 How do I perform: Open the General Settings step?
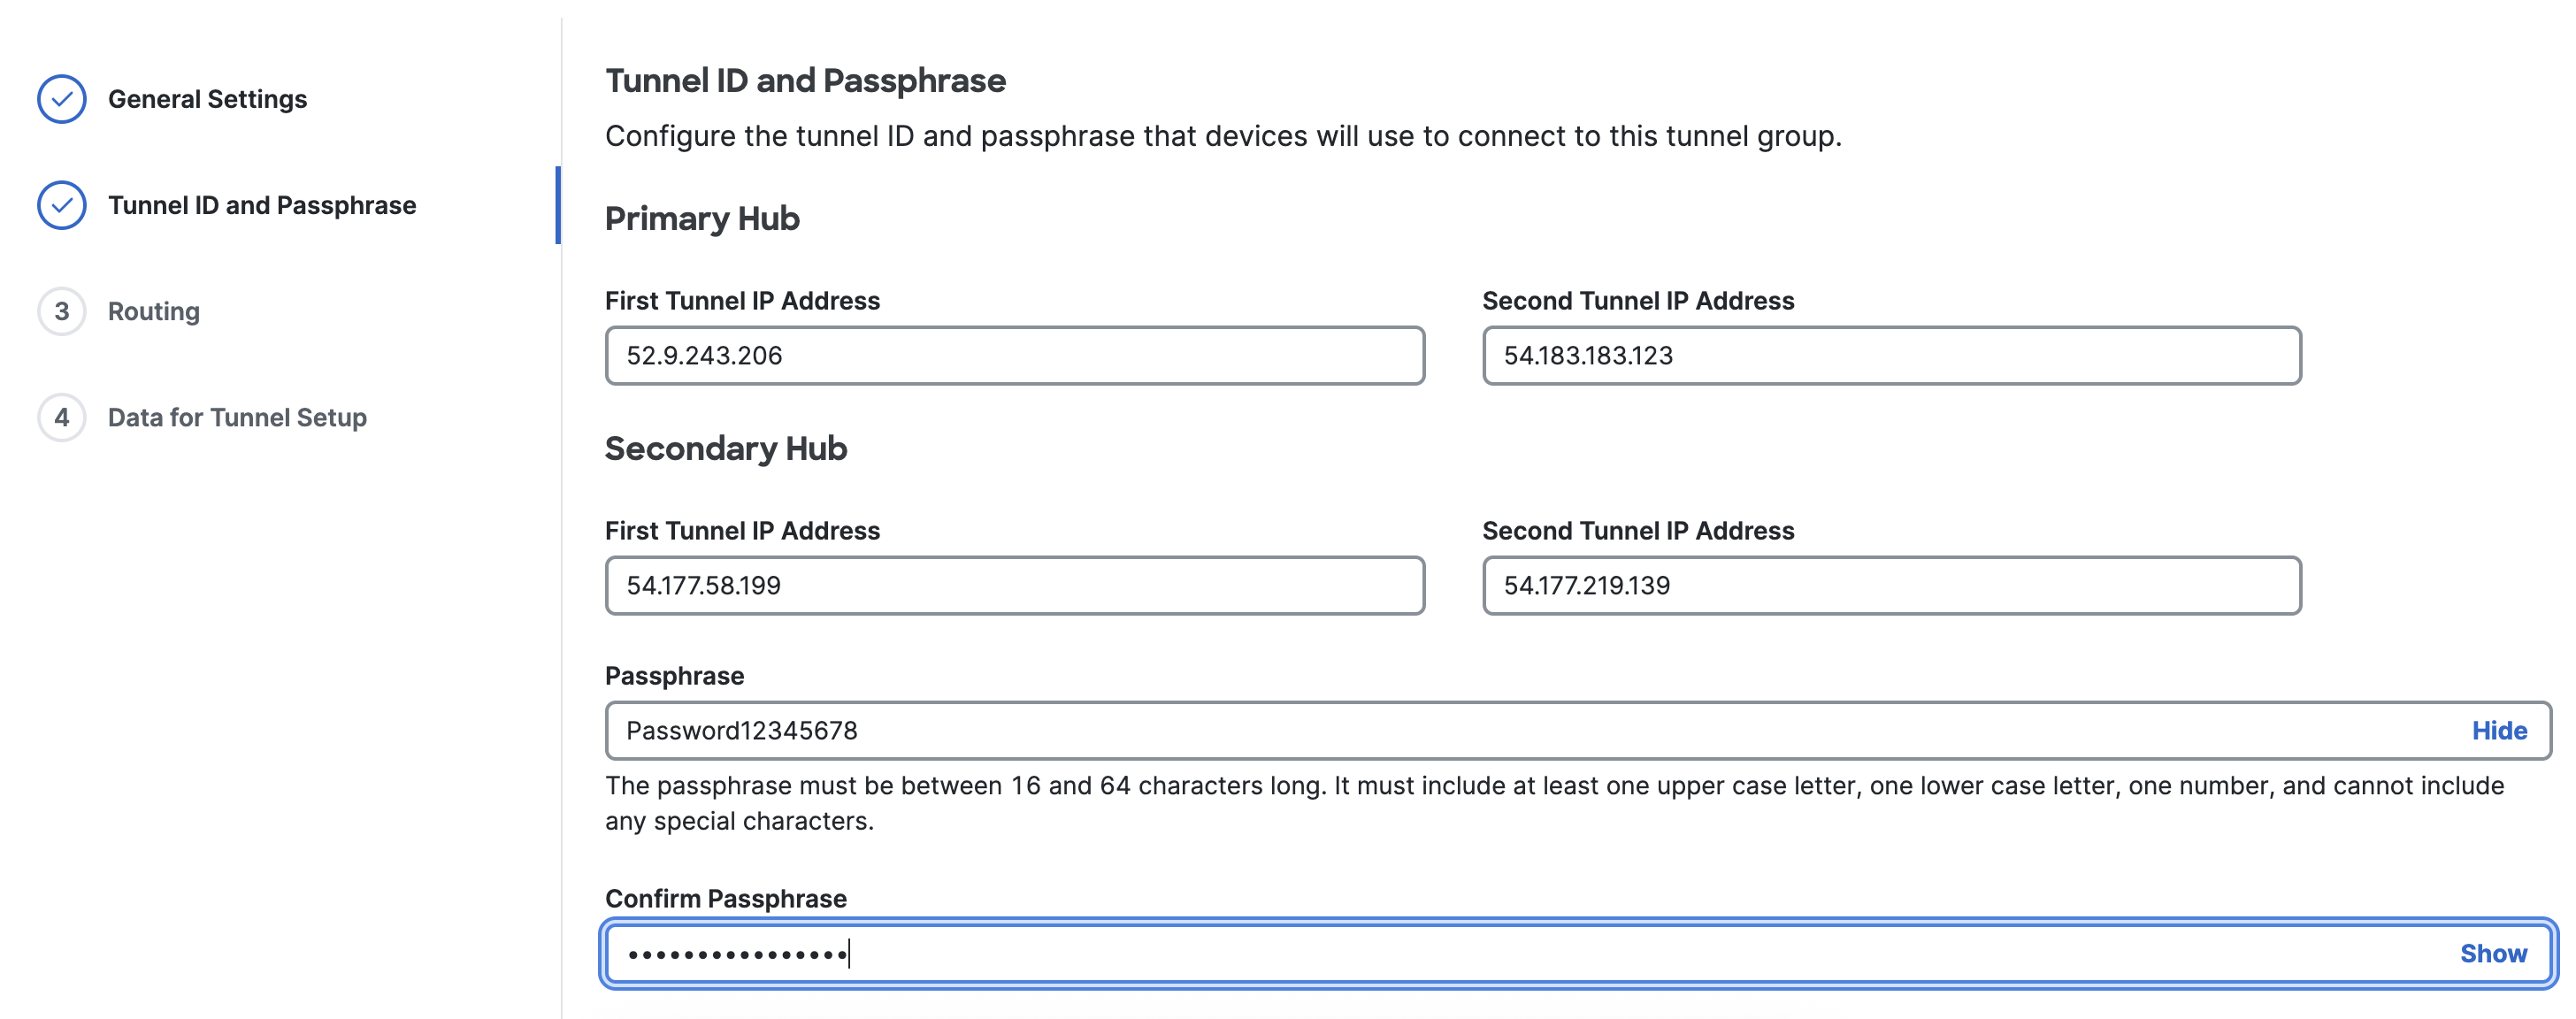pos(207,99)
